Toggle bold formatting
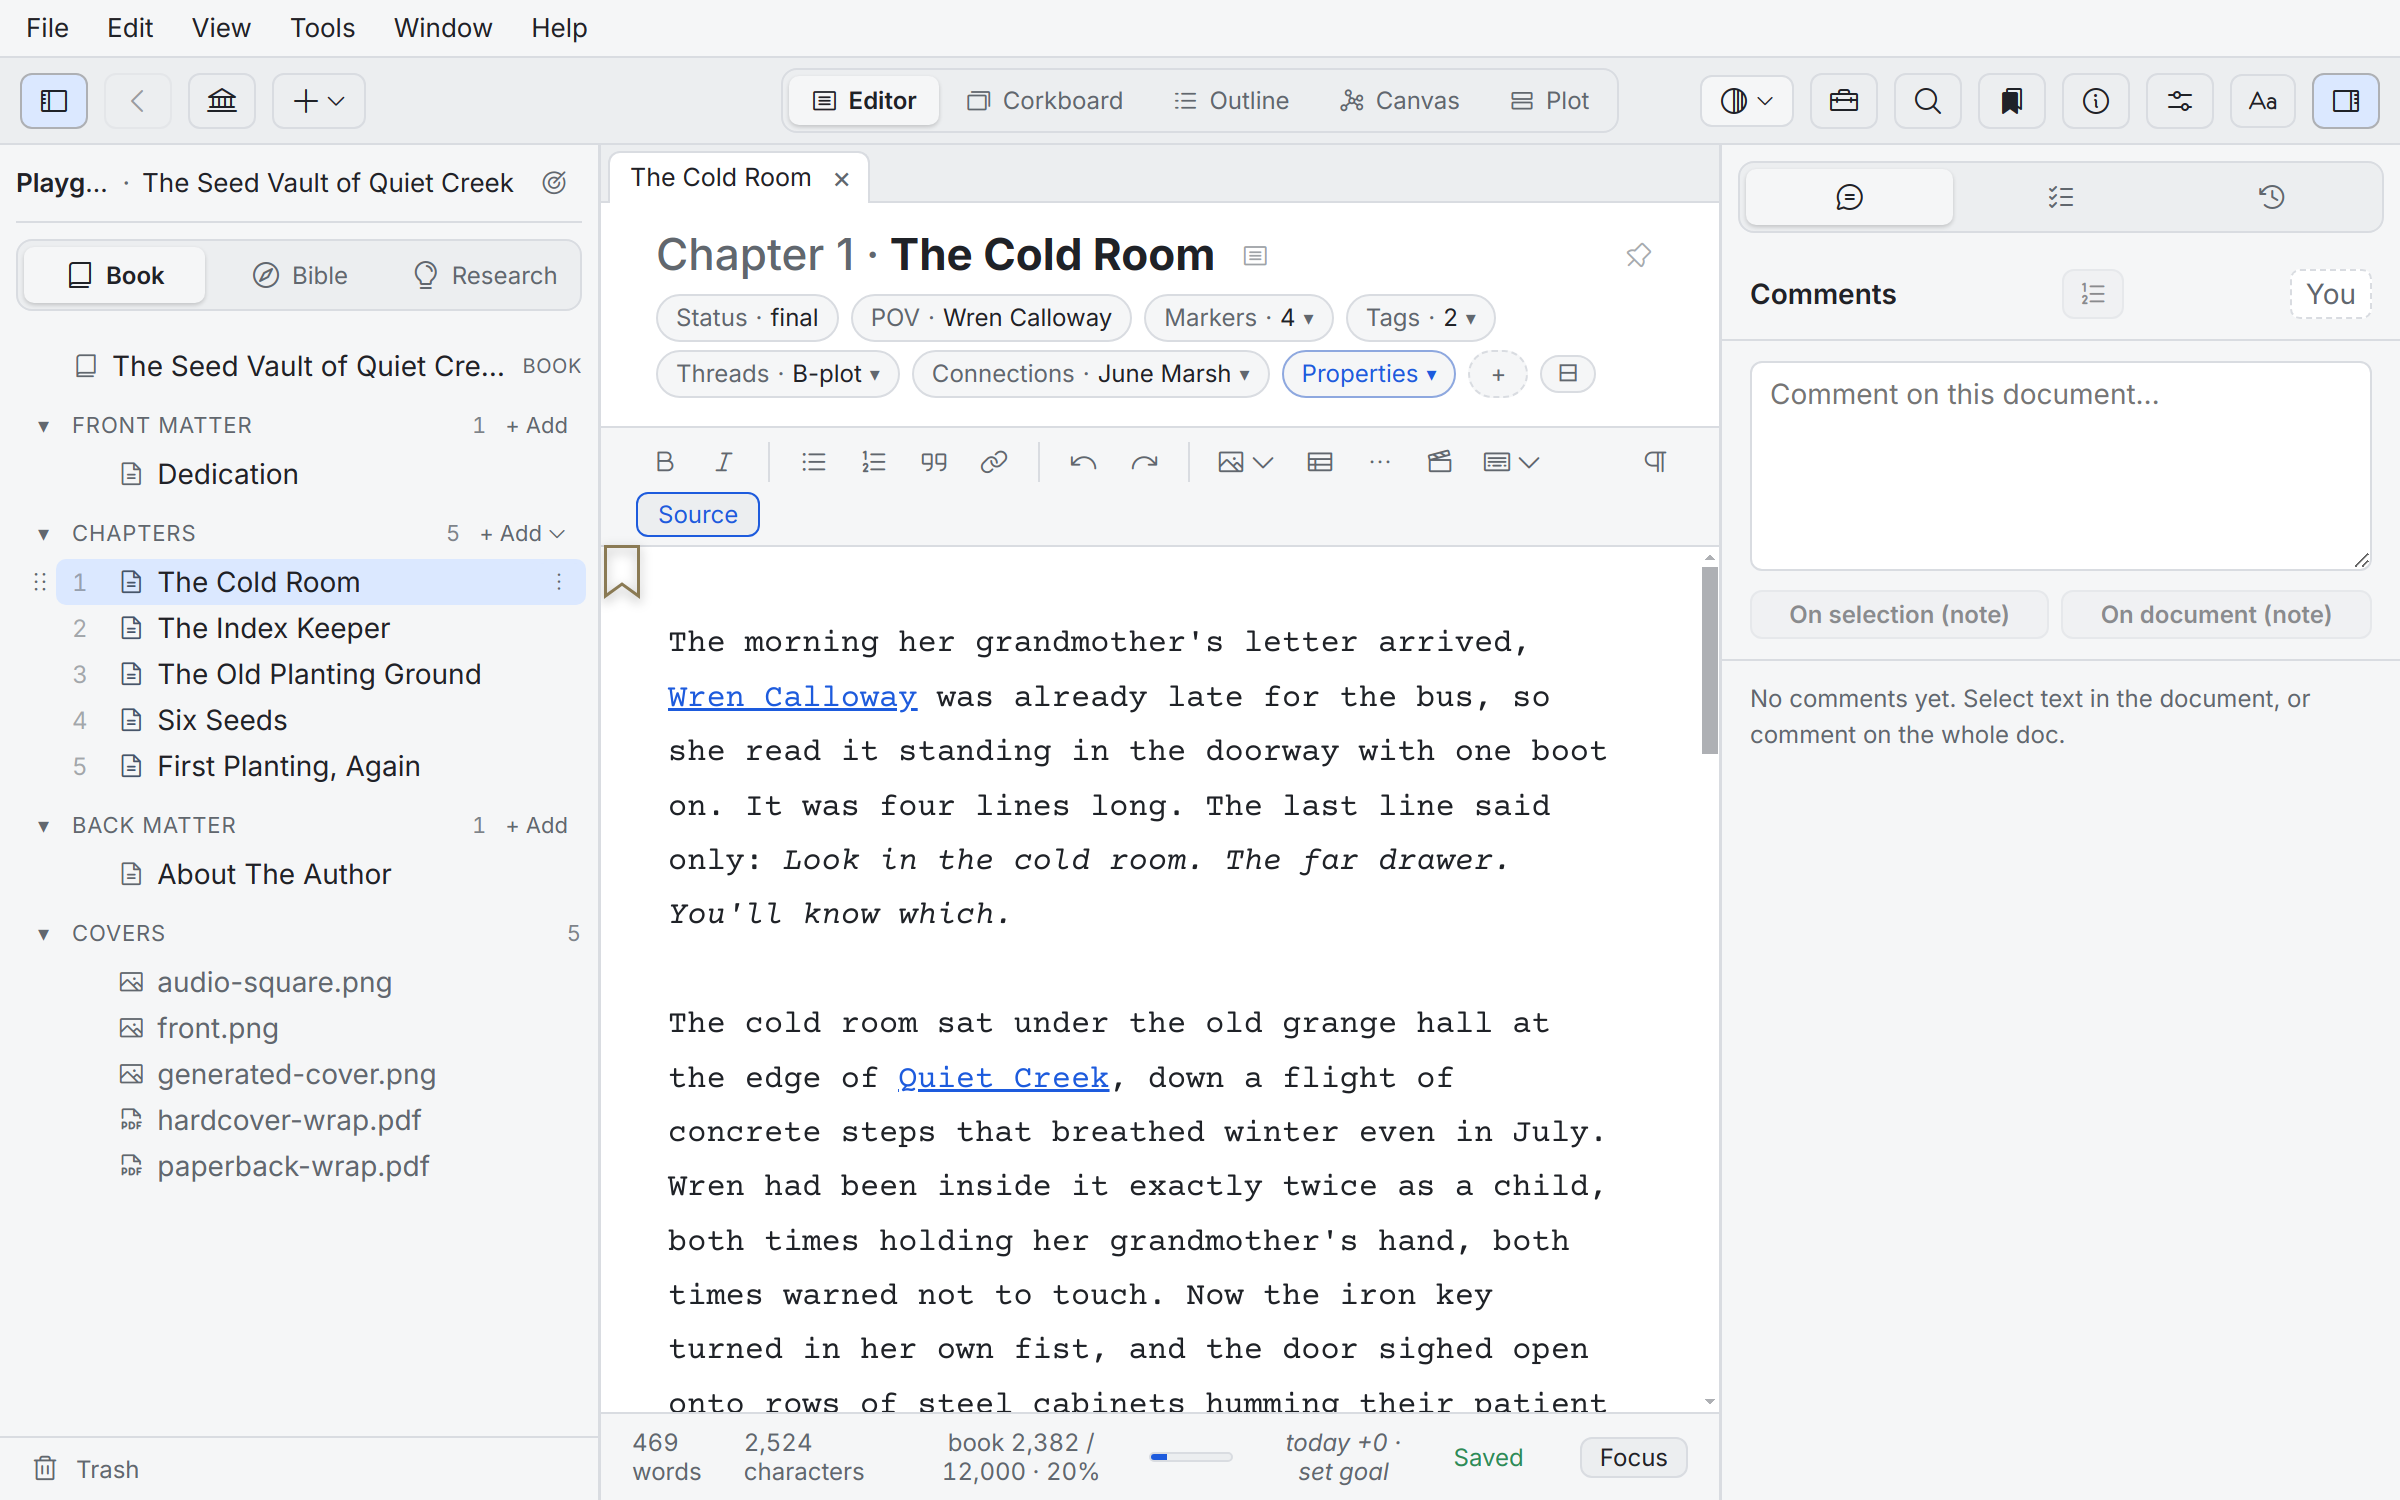This screenshot has width=2400, height=1500. pyautogui.click(x=665, y=461)
